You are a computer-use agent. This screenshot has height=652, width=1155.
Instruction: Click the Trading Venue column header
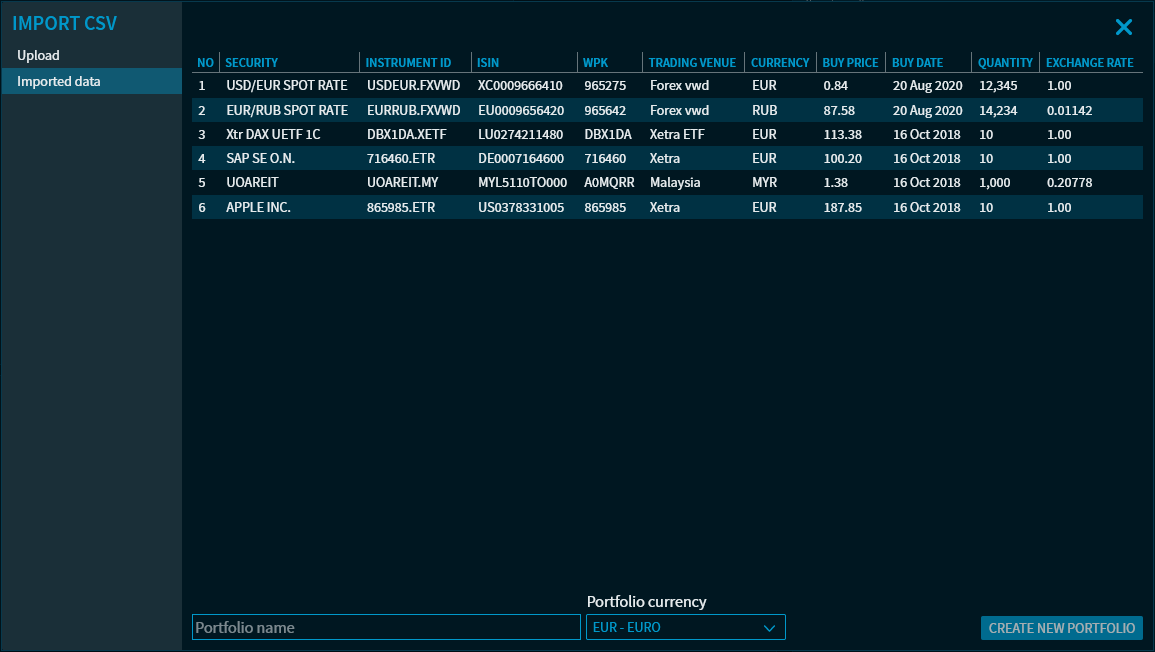pos(692,62)
